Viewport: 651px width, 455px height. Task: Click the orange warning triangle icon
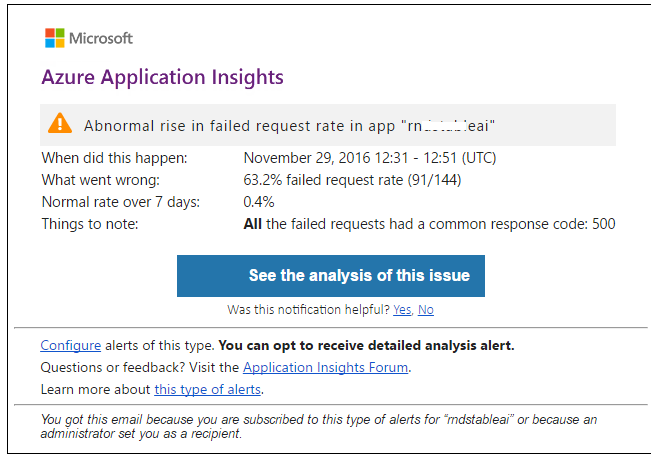(x=60, y=124)
